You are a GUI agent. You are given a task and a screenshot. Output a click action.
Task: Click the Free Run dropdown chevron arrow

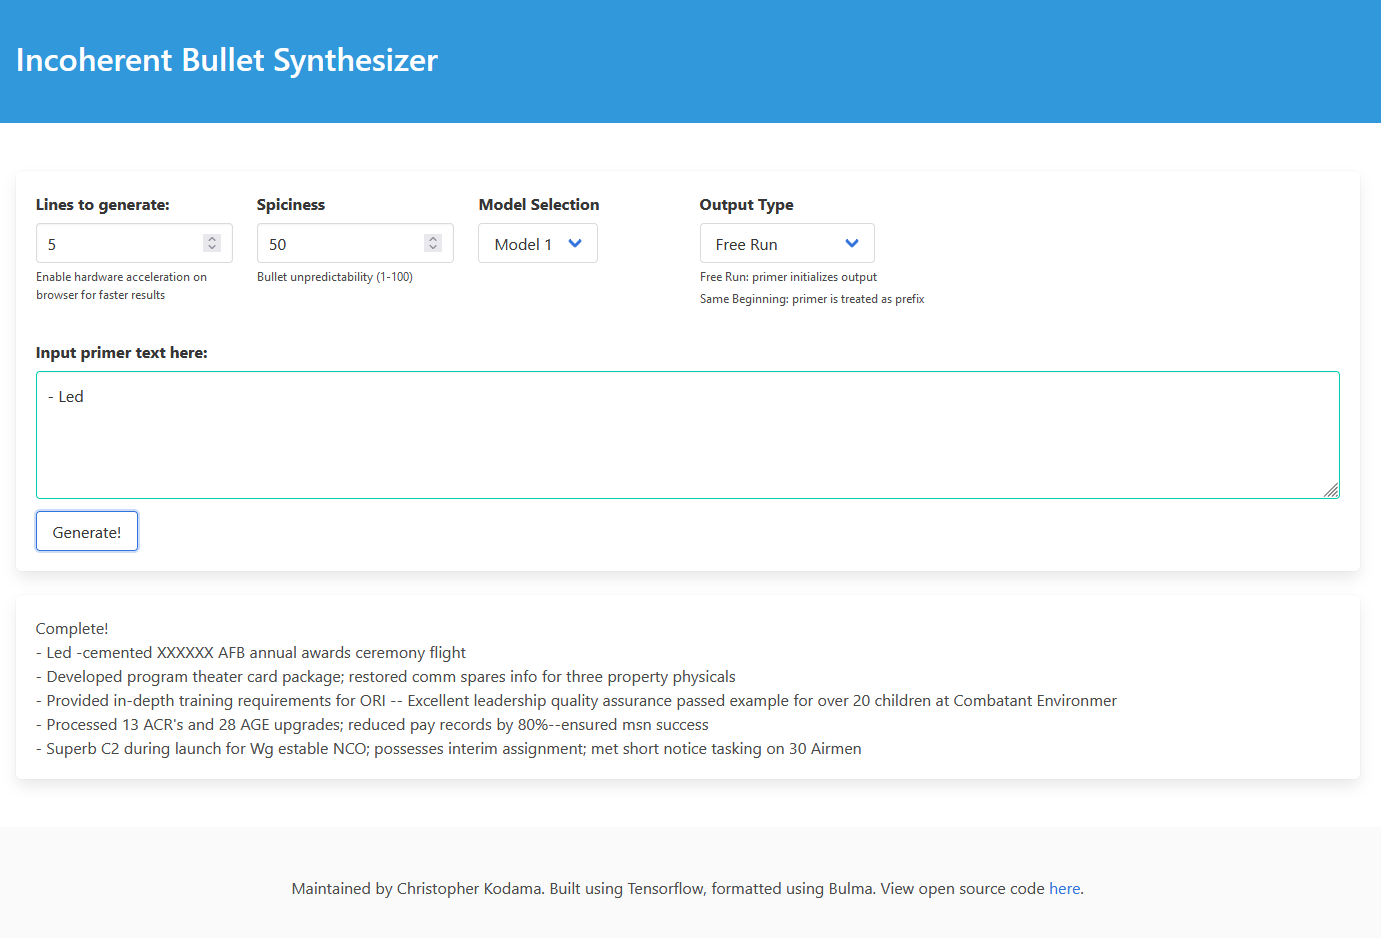[852, 244]
